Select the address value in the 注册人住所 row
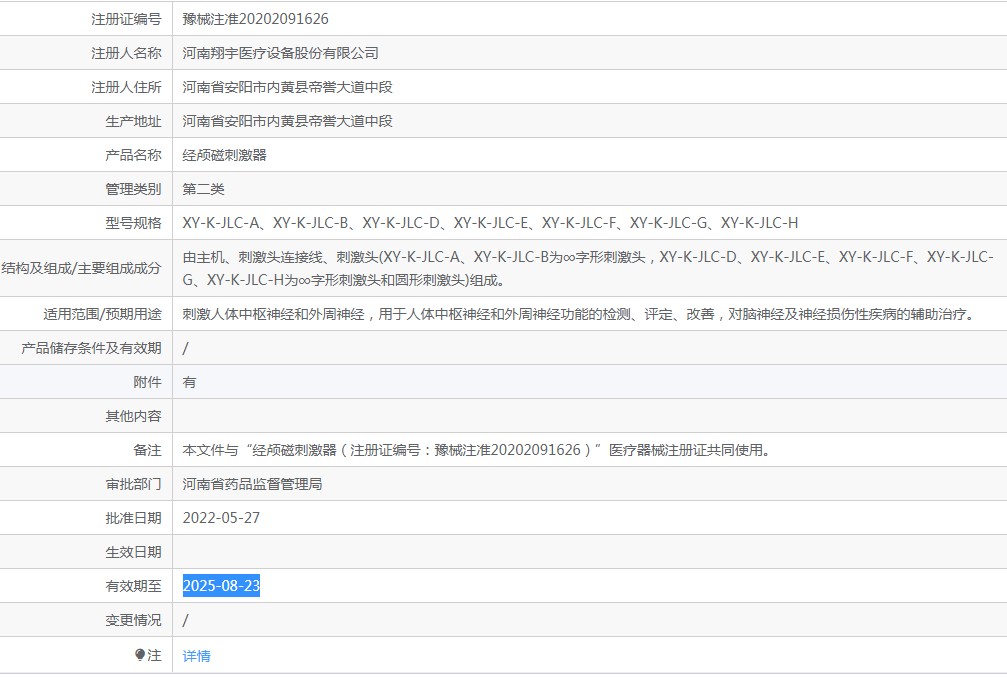Viewport: 1007px width, 686px height. point(288,87)
